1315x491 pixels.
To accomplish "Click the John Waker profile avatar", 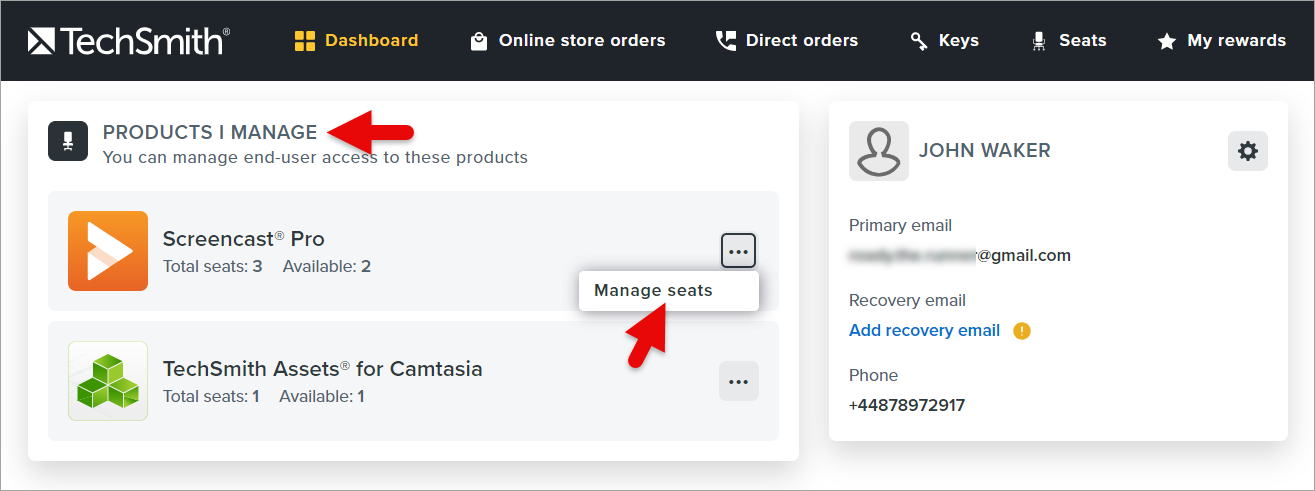I will point(878,151).
